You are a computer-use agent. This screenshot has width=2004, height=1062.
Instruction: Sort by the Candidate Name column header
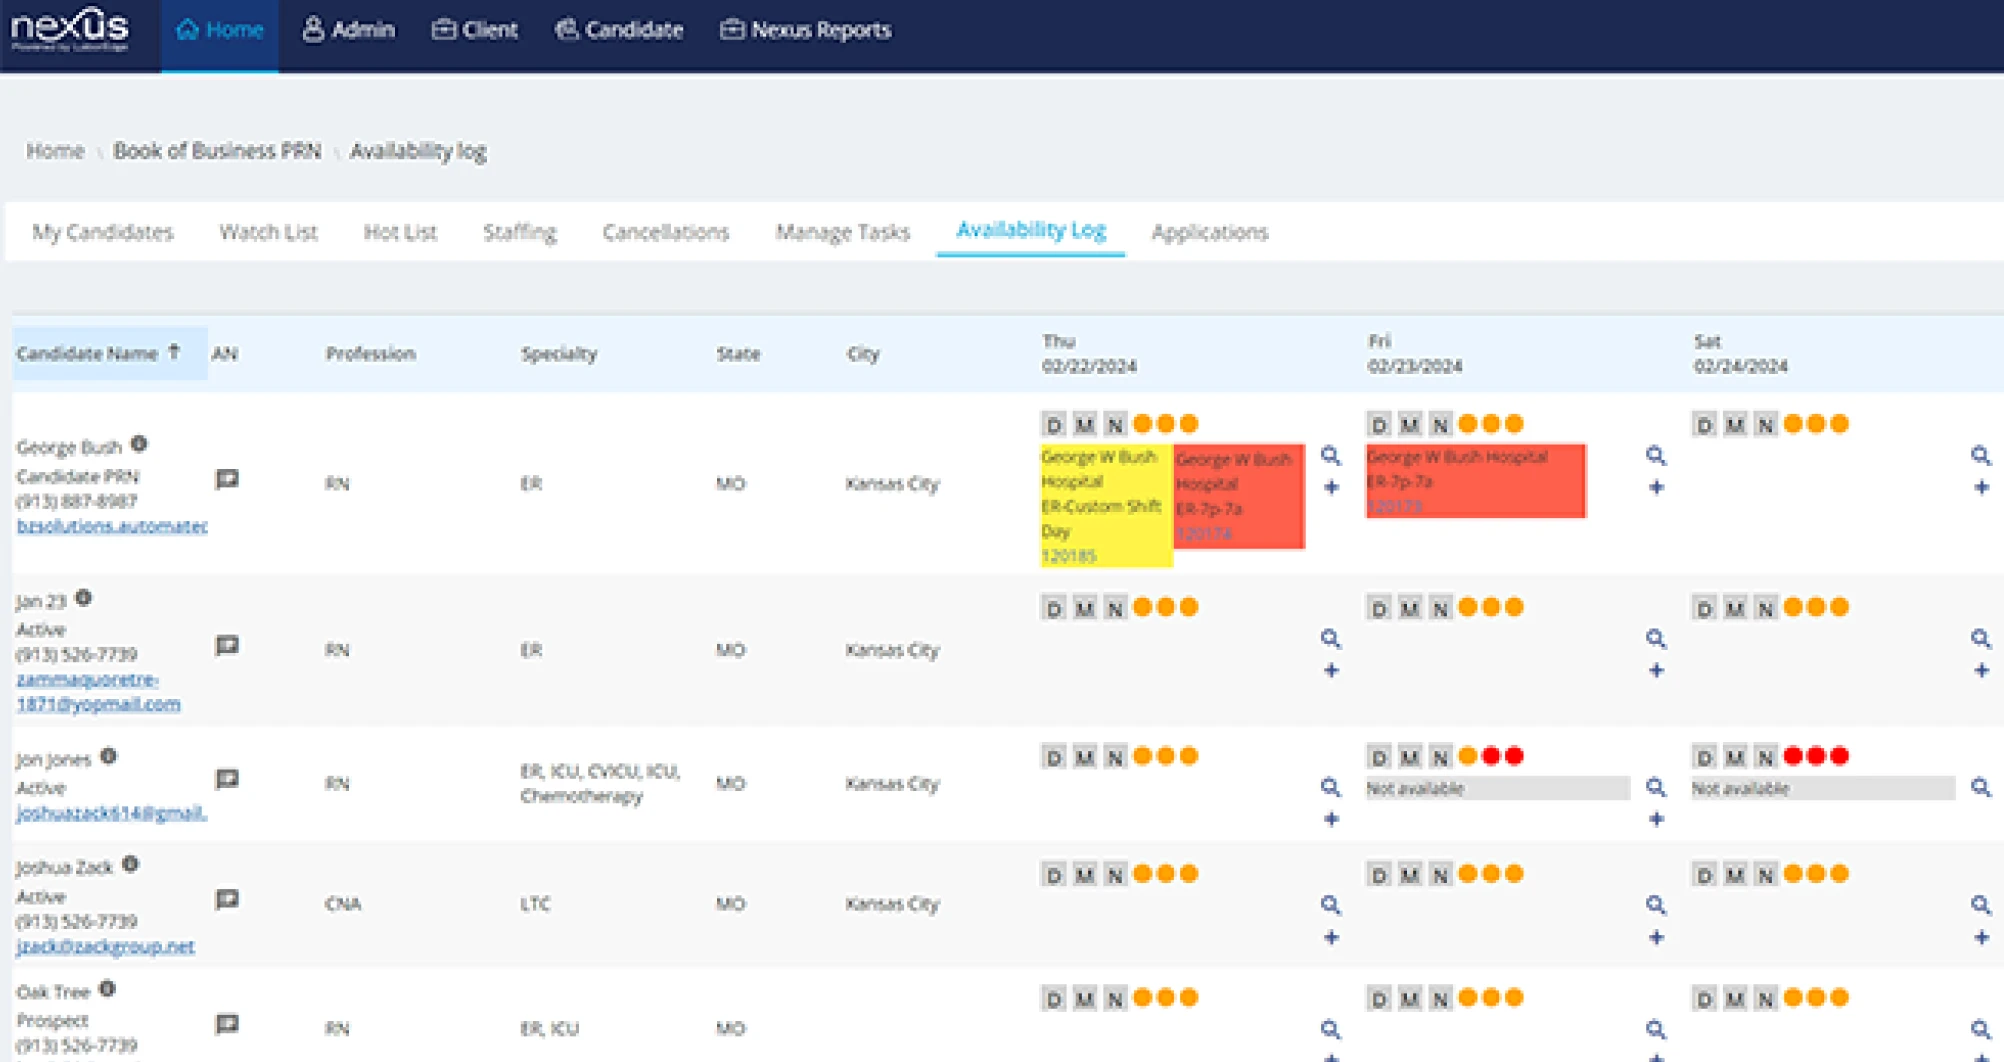(88, 353)
